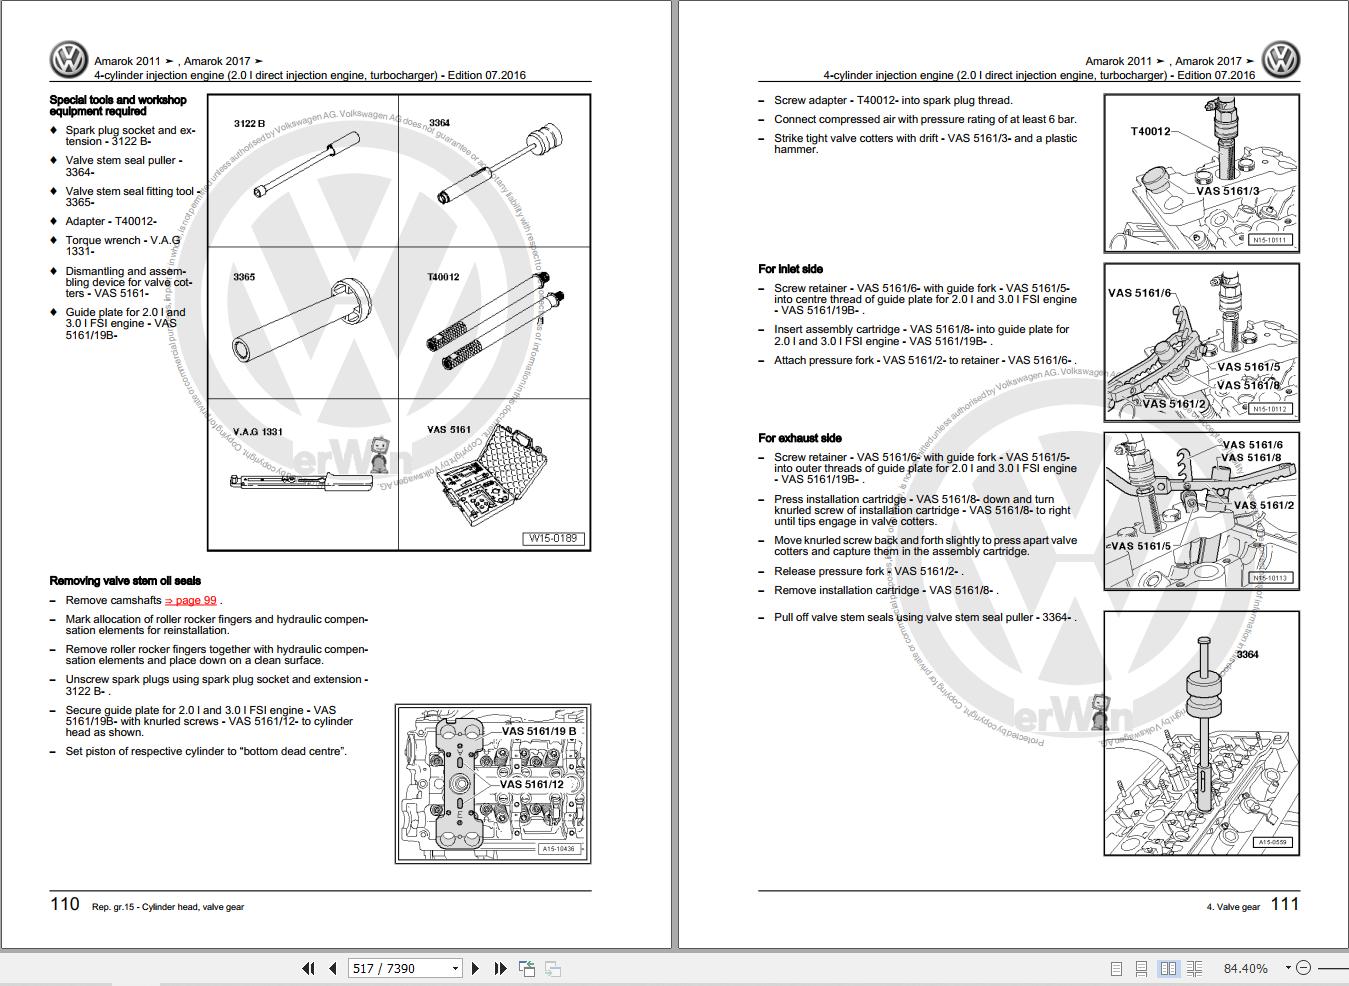Jump to the last page

500,968
